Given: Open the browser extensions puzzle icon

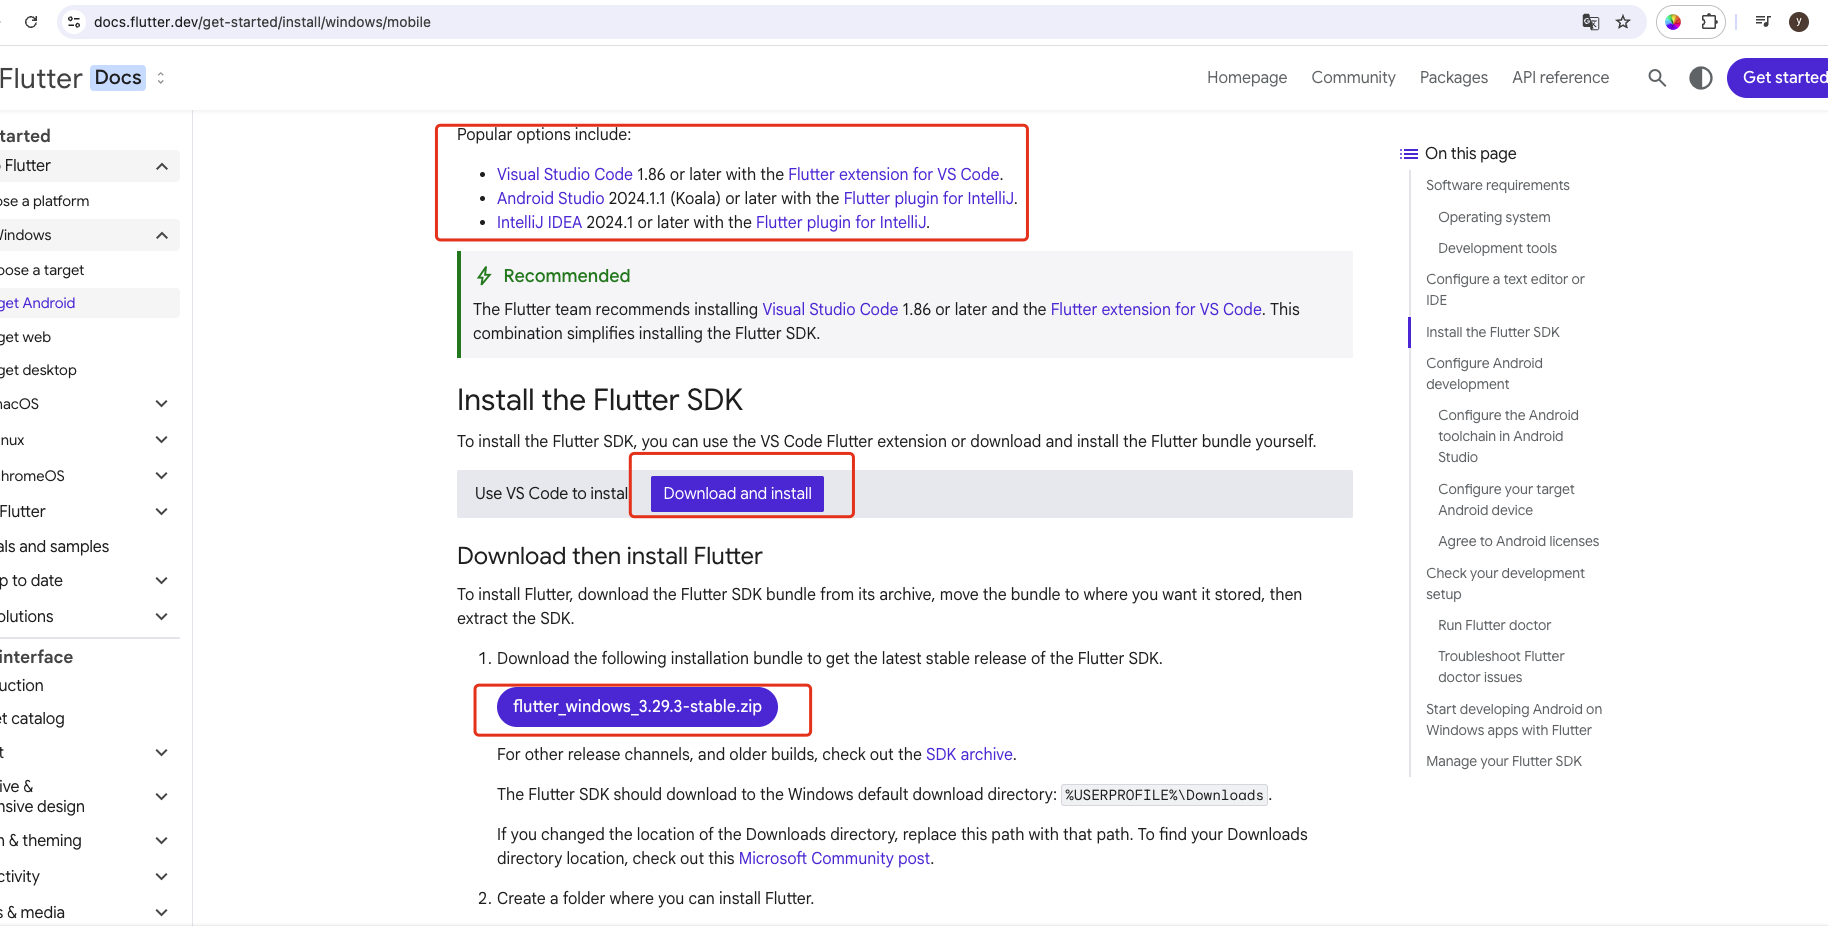Looking at the screenshot, I should 1709,22.
